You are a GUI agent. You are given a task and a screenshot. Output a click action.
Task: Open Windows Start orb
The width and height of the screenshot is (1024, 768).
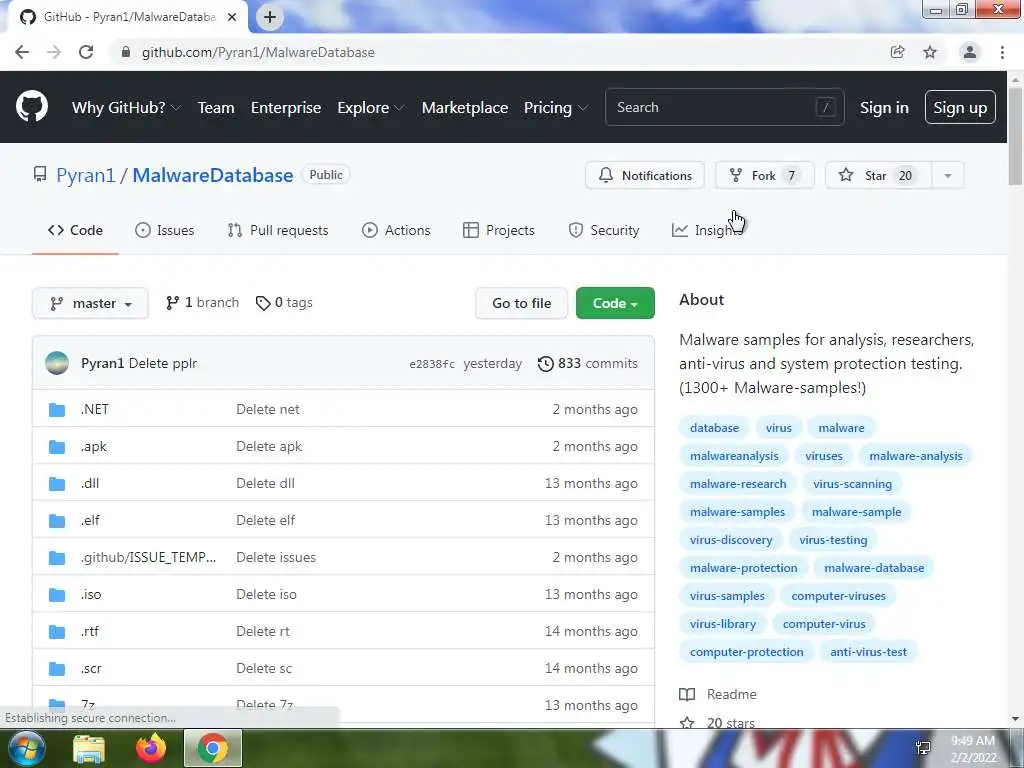click(27, 748)
